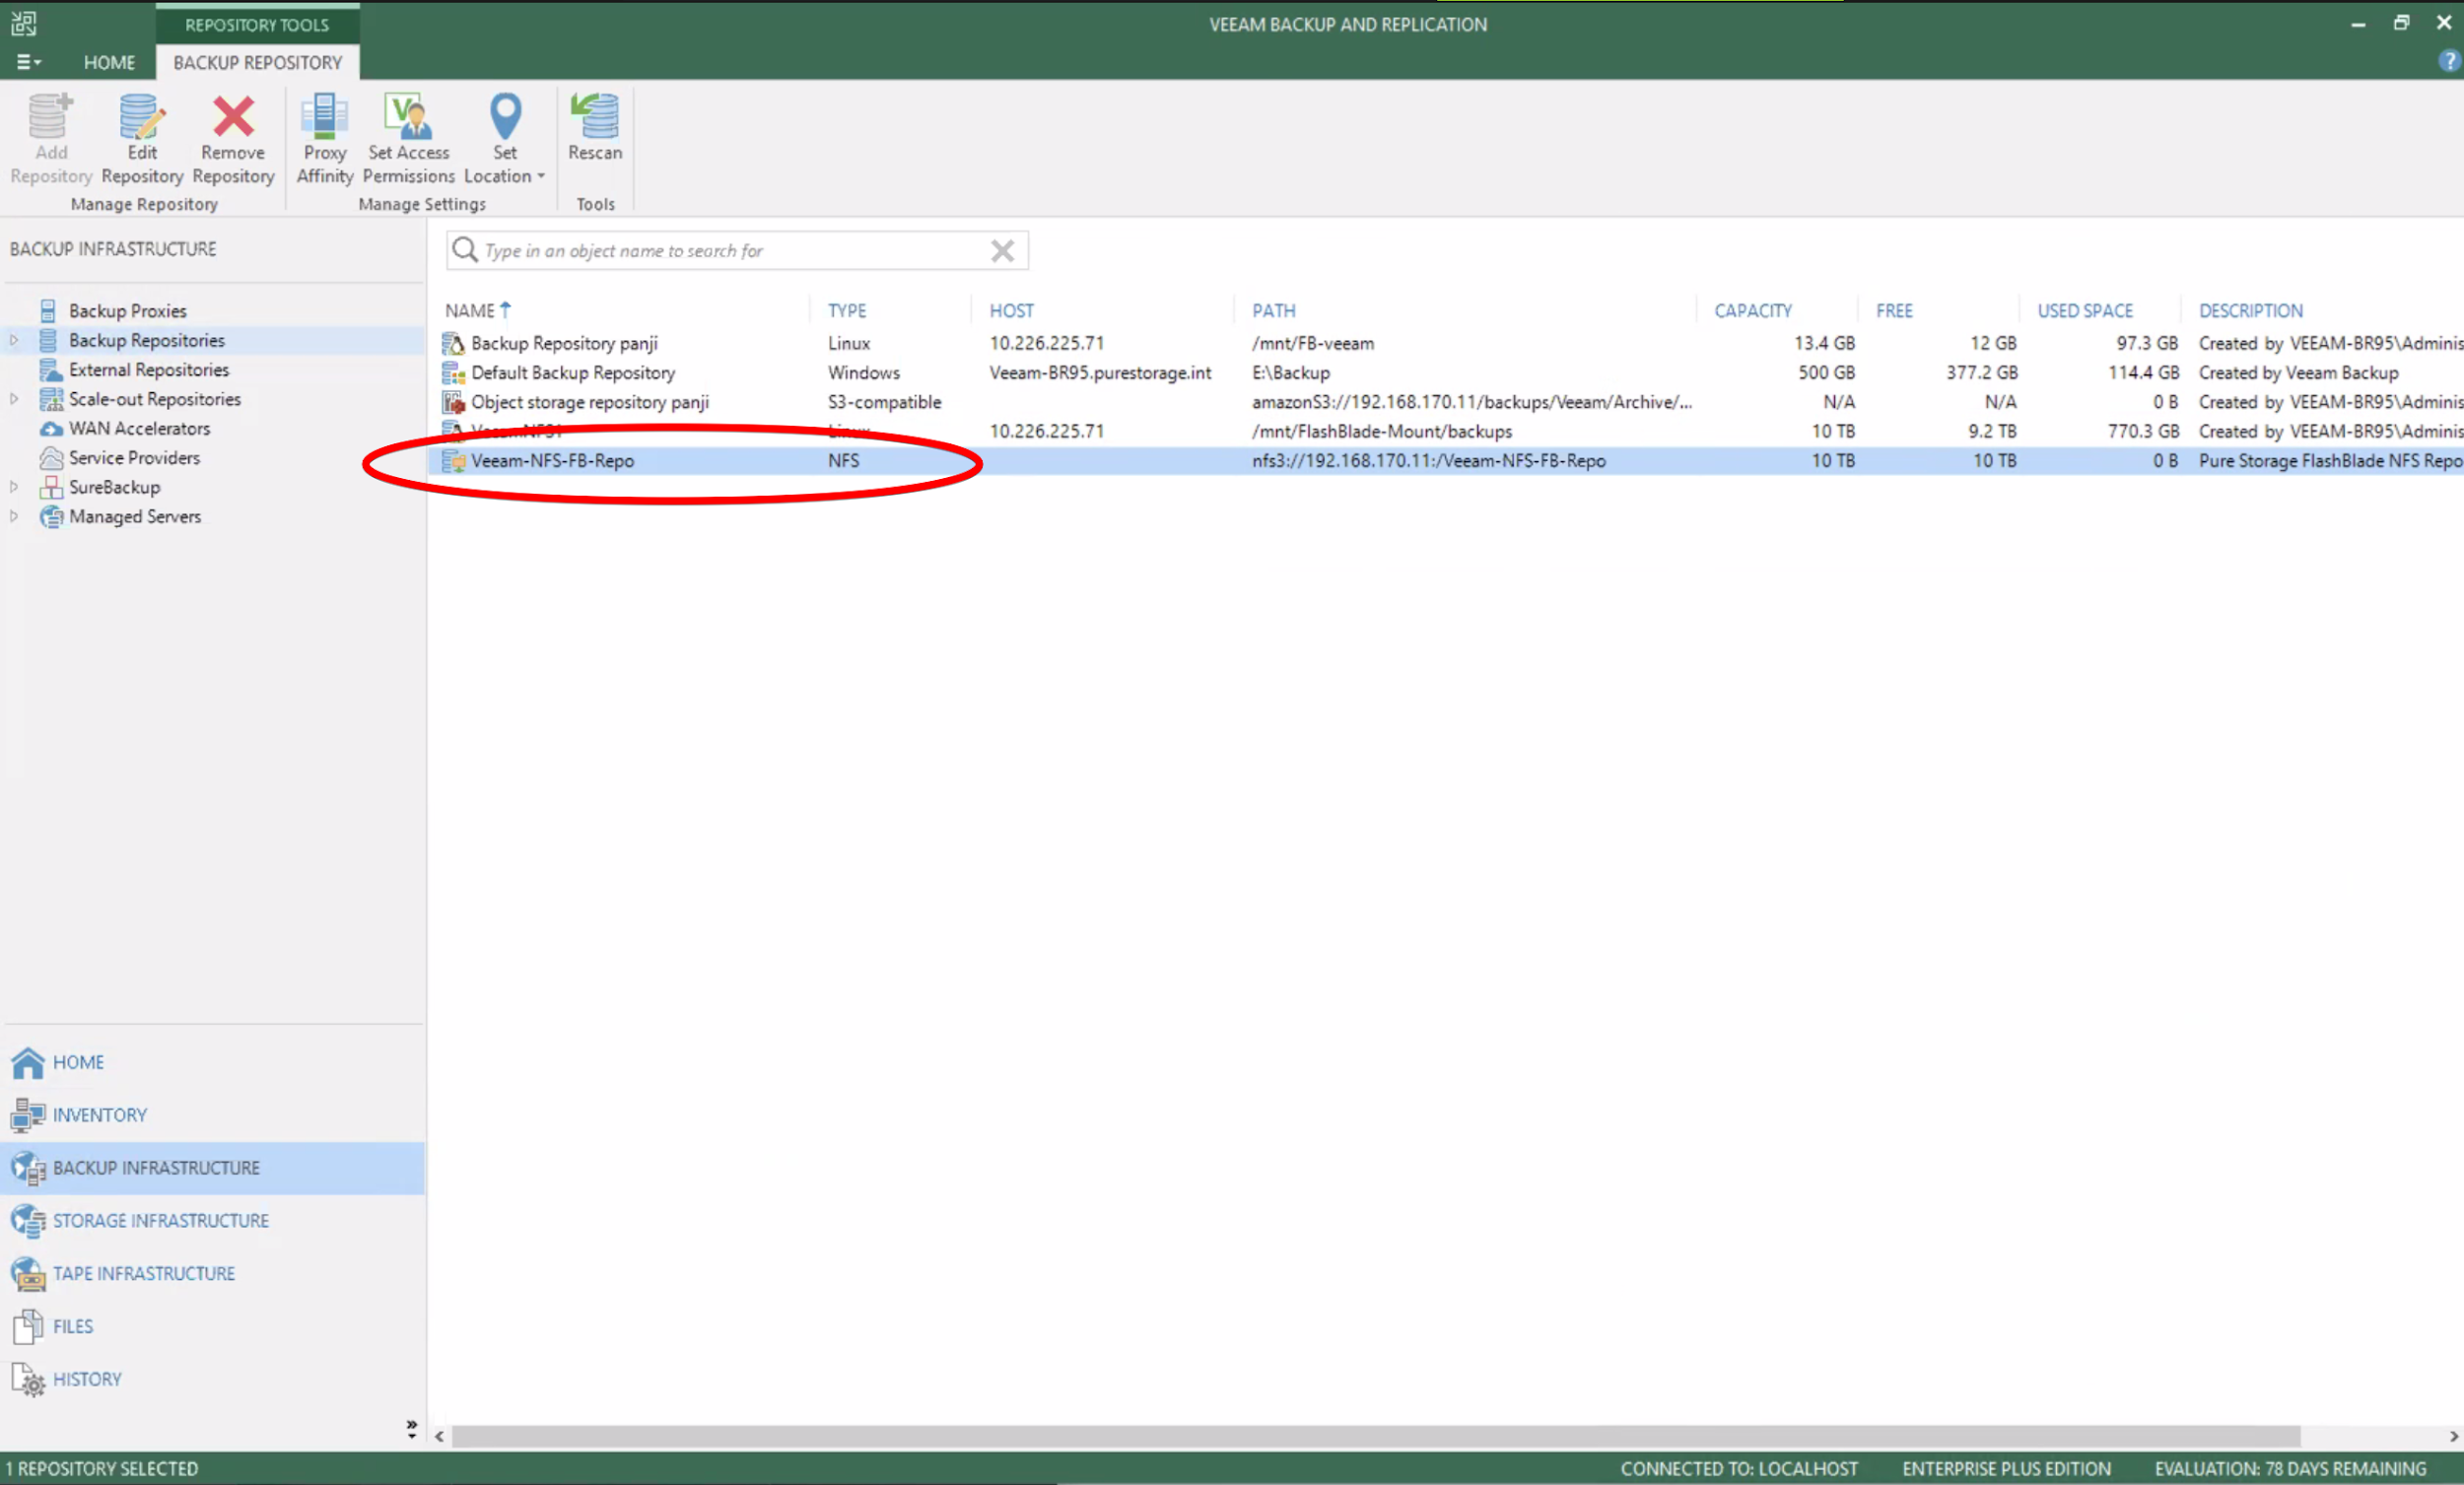The width and height of the screenshot is (2464, 1485).
Task: Select Veeam-NFS-FB-Repo repository entry
Action: 551,459
